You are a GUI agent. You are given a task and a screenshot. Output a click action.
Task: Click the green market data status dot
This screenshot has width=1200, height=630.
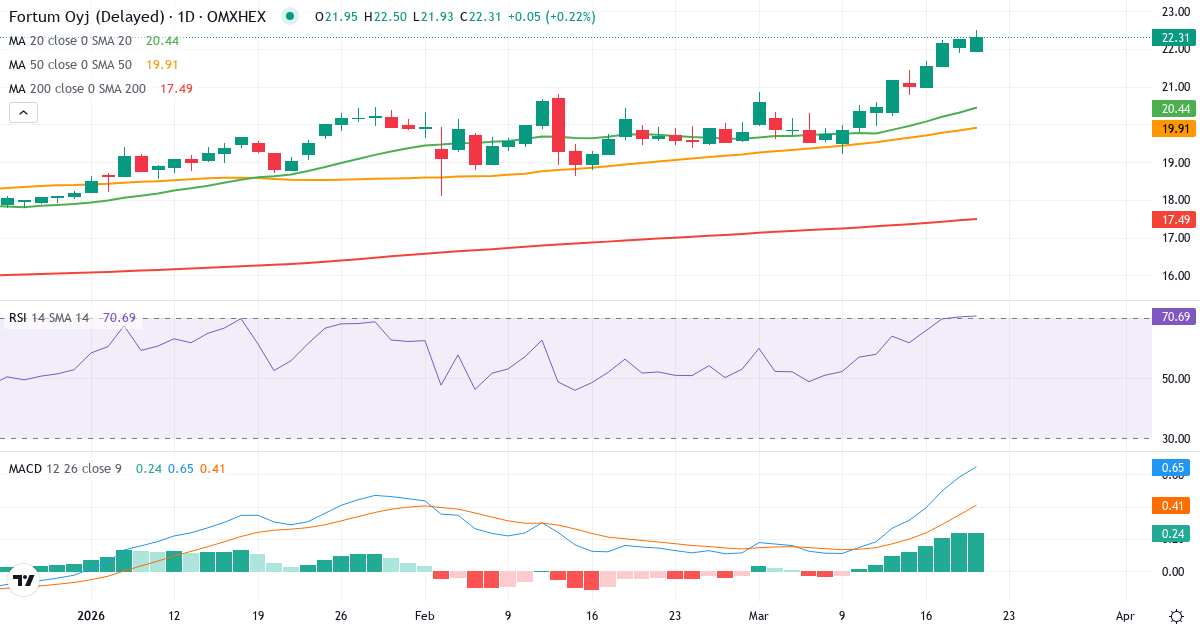pyautogui.click(x=288, y=16)
